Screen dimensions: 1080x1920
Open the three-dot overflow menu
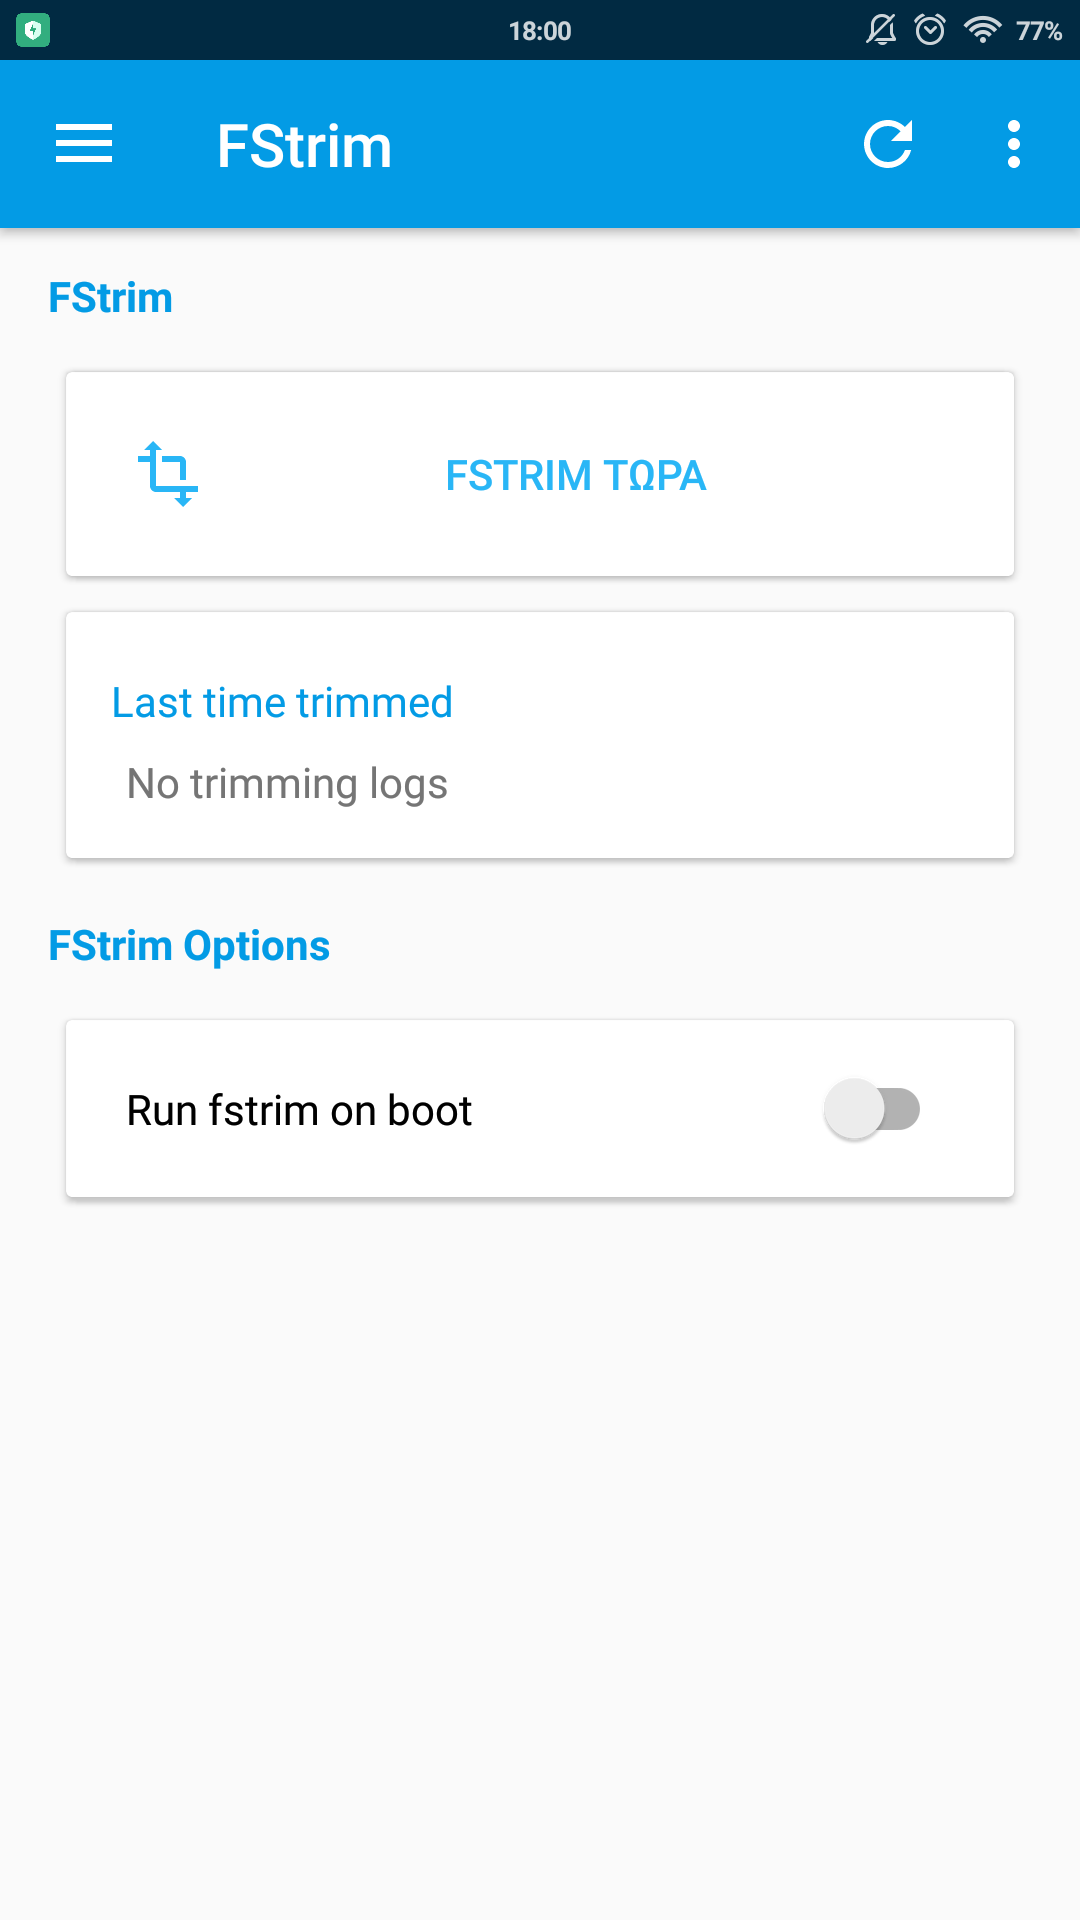1014,144
